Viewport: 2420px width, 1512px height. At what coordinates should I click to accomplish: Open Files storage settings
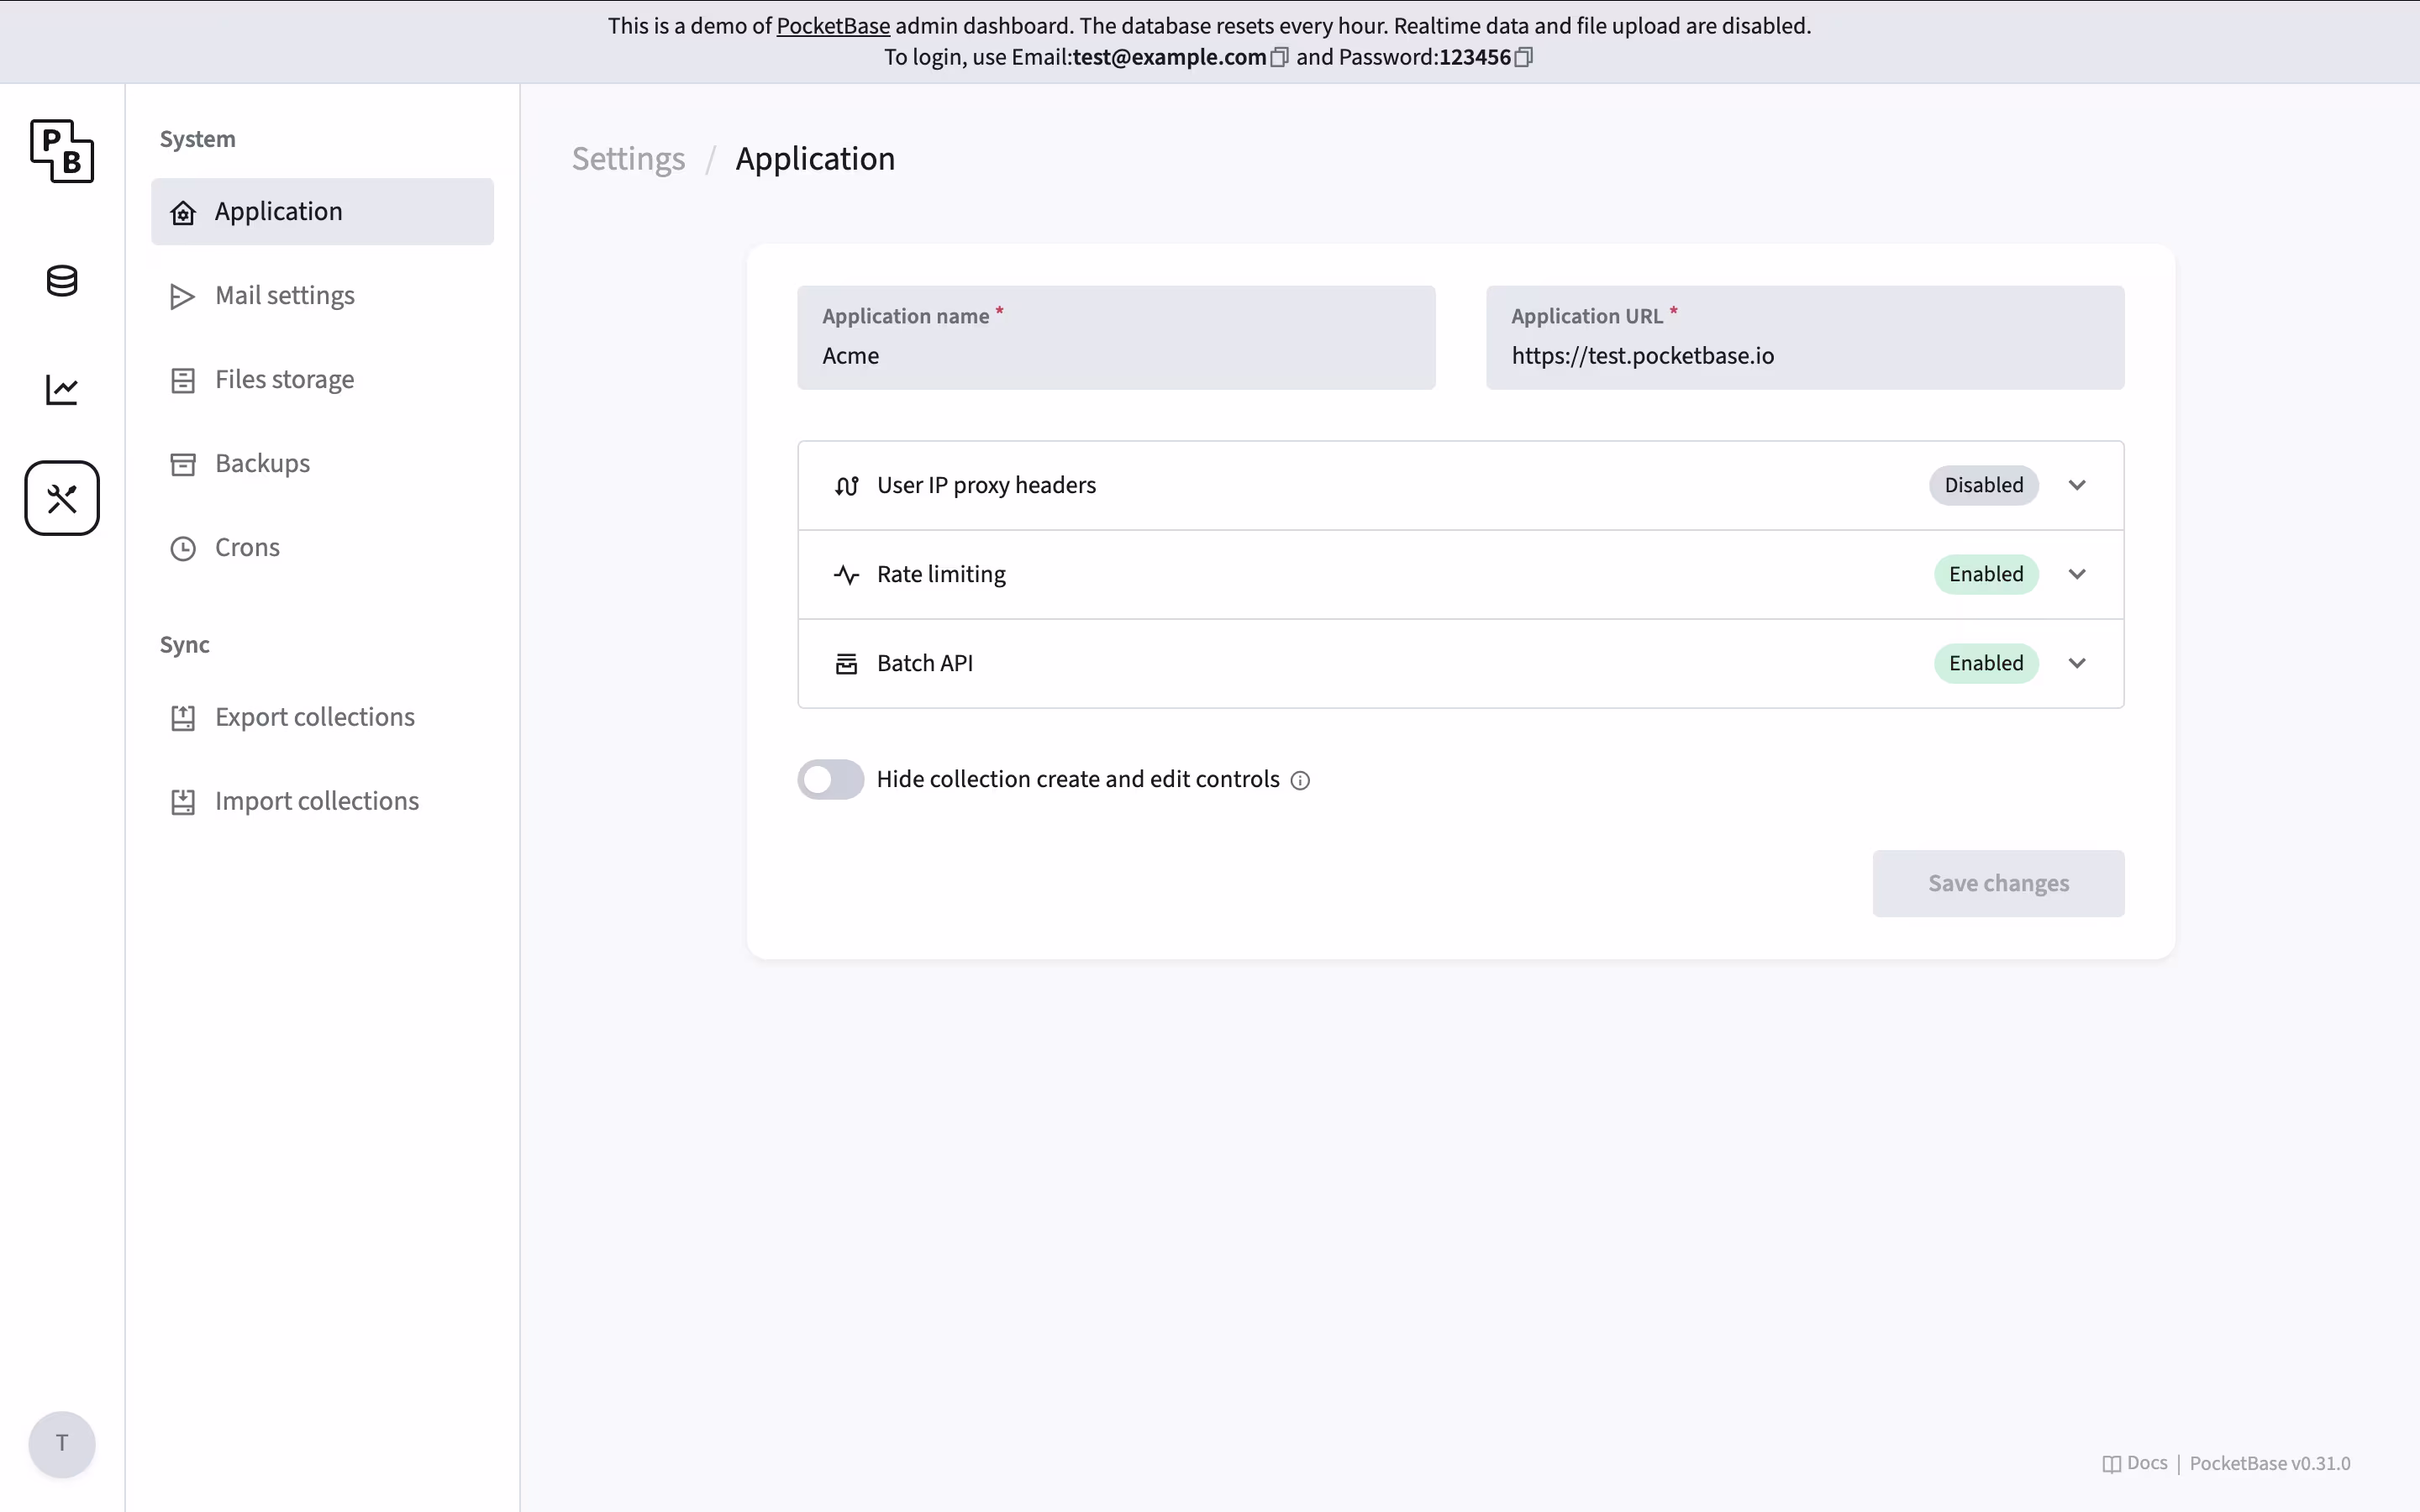tap(284, 380)
